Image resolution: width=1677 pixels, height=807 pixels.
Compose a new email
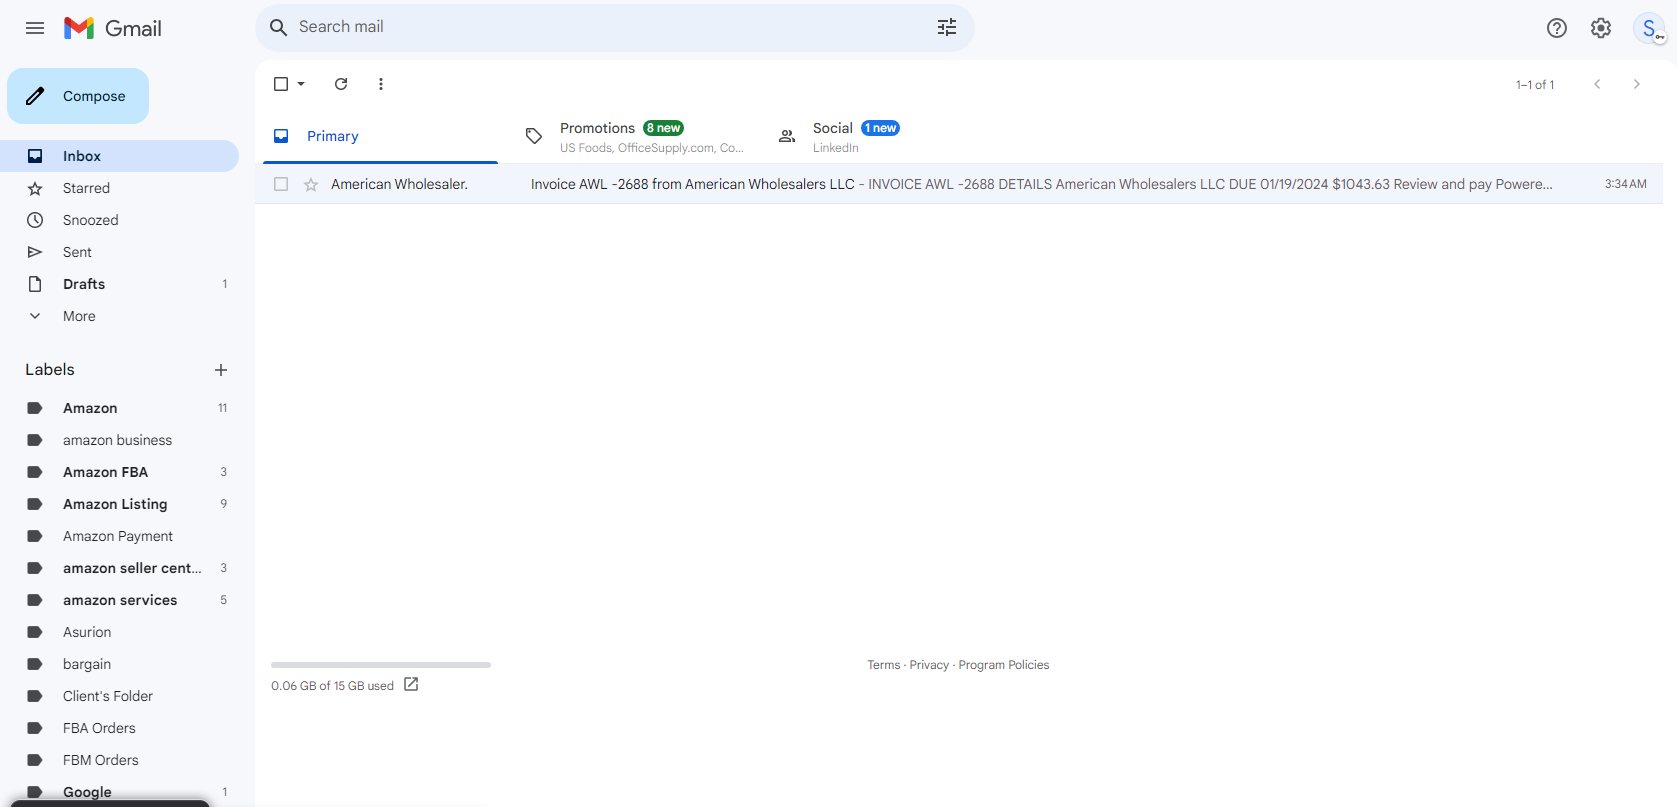(78, 96)
